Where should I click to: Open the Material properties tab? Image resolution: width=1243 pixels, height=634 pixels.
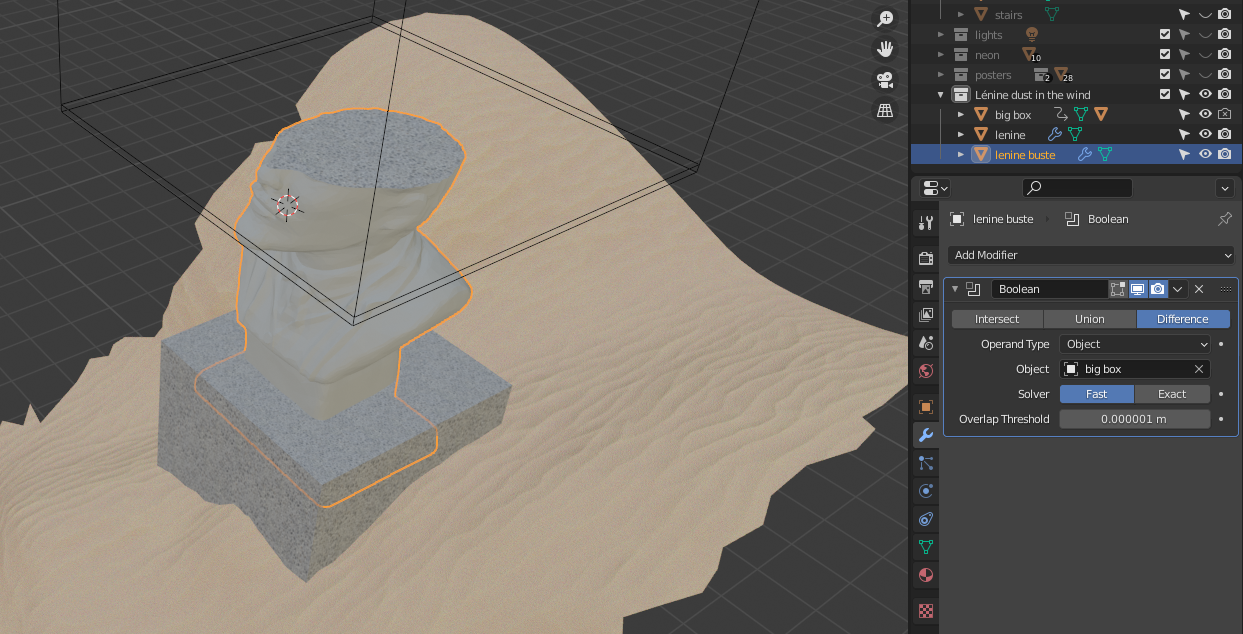[x=926, y=575]
